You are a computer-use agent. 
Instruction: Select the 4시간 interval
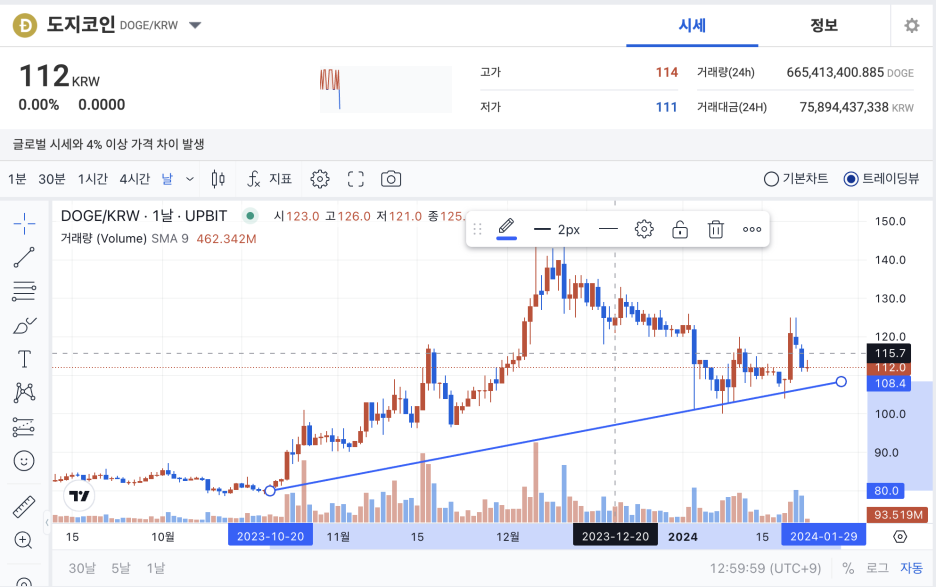(134, 179)
